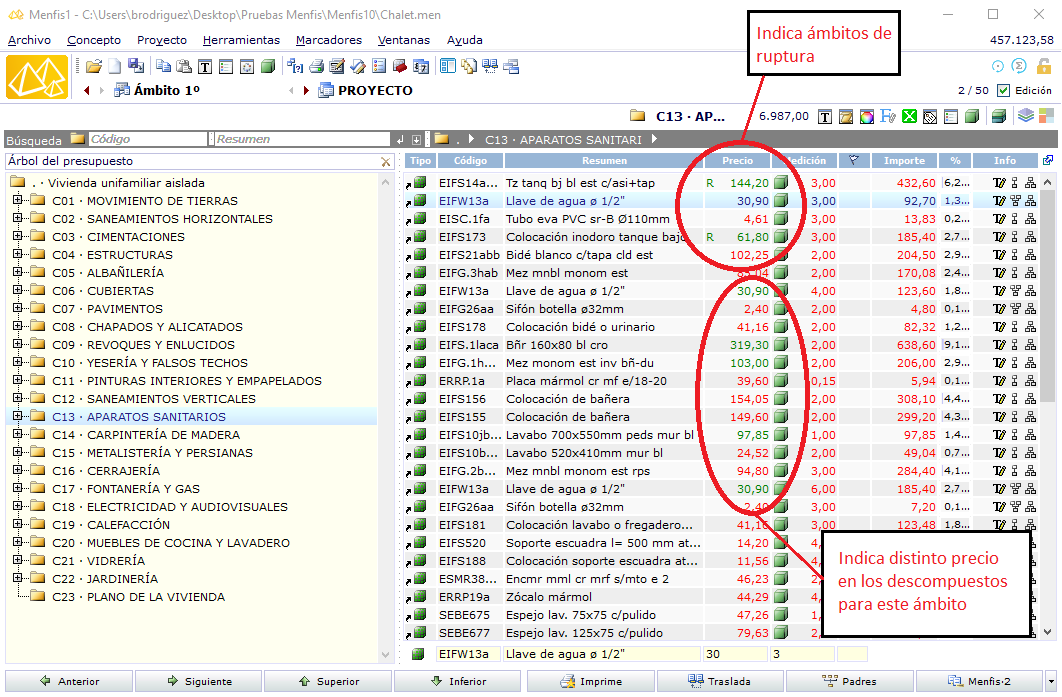Save the budget with the floppy disk icon
This screenshot has height=697, width=1062.
[136, 66]
